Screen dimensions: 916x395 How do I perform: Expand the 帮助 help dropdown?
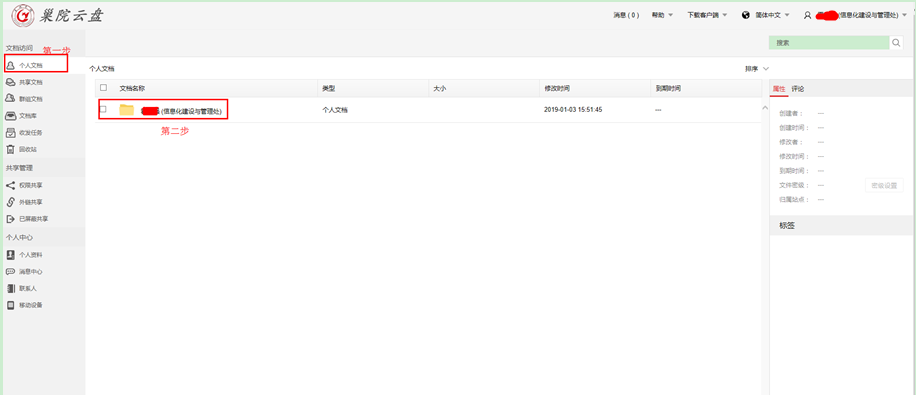coord(662,15)
